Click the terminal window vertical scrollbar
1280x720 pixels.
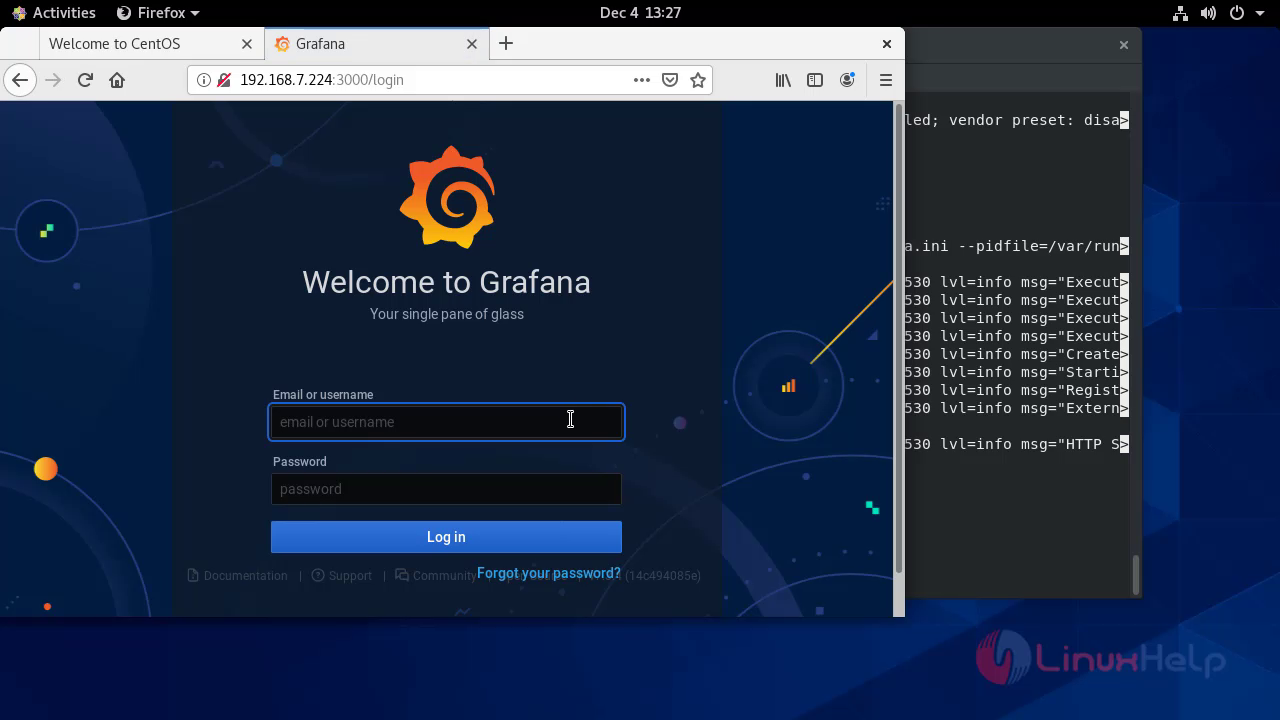pyautogui.click(x=1136, y=574)
